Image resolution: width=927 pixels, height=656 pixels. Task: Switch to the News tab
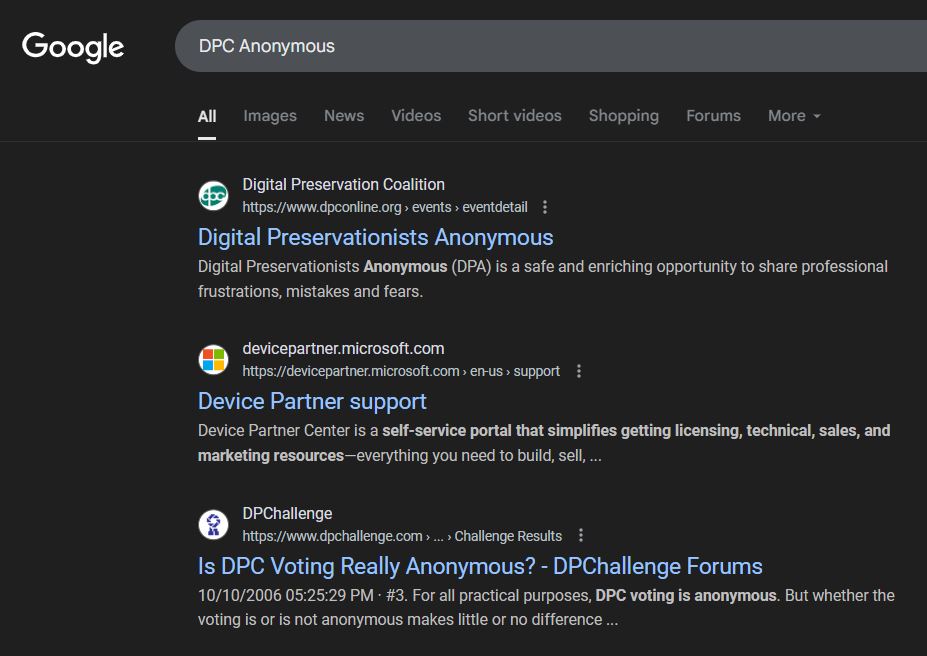(344, 116)
